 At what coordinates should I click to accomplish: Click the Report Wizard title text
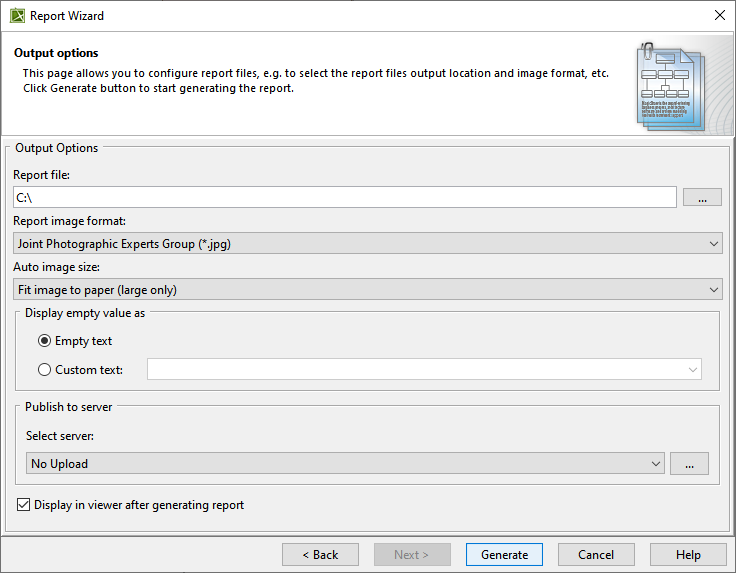click(67, 16)
